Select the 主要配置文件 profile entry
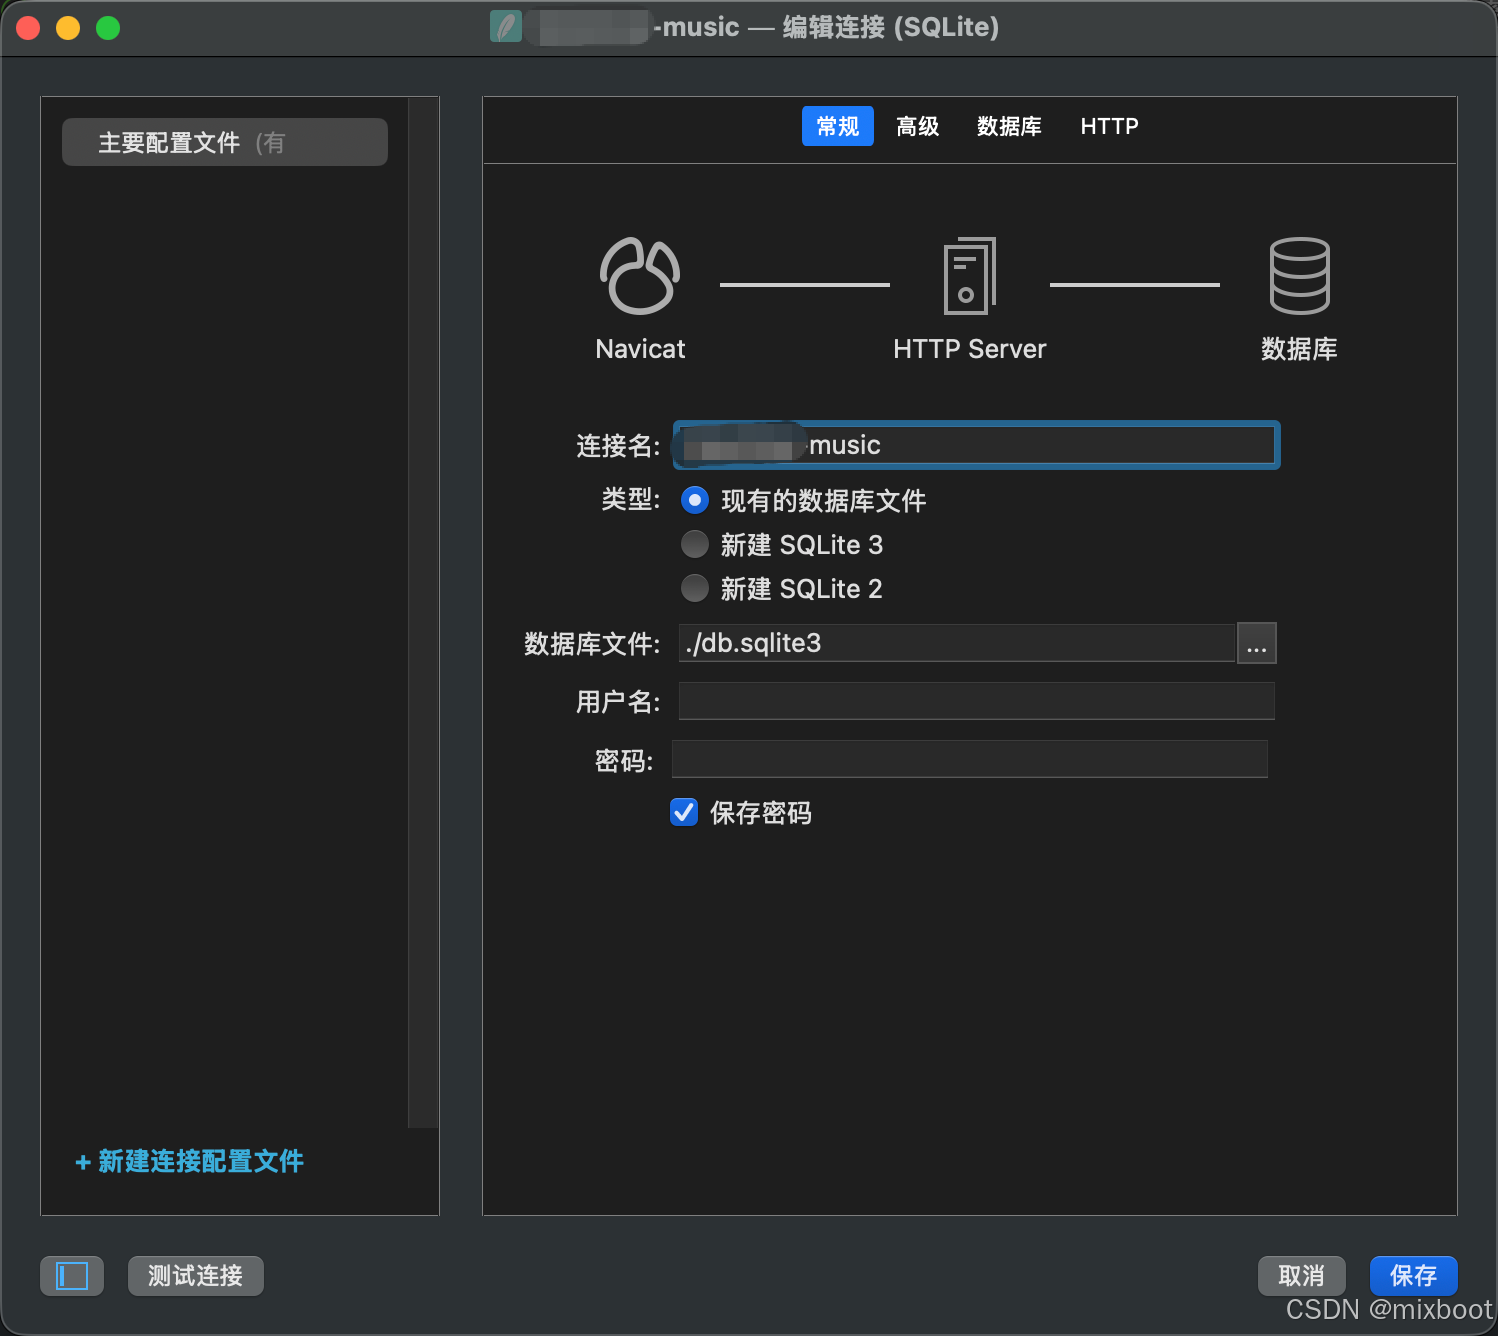The width and height of the screenshot is (1498, 1336). 225,142
